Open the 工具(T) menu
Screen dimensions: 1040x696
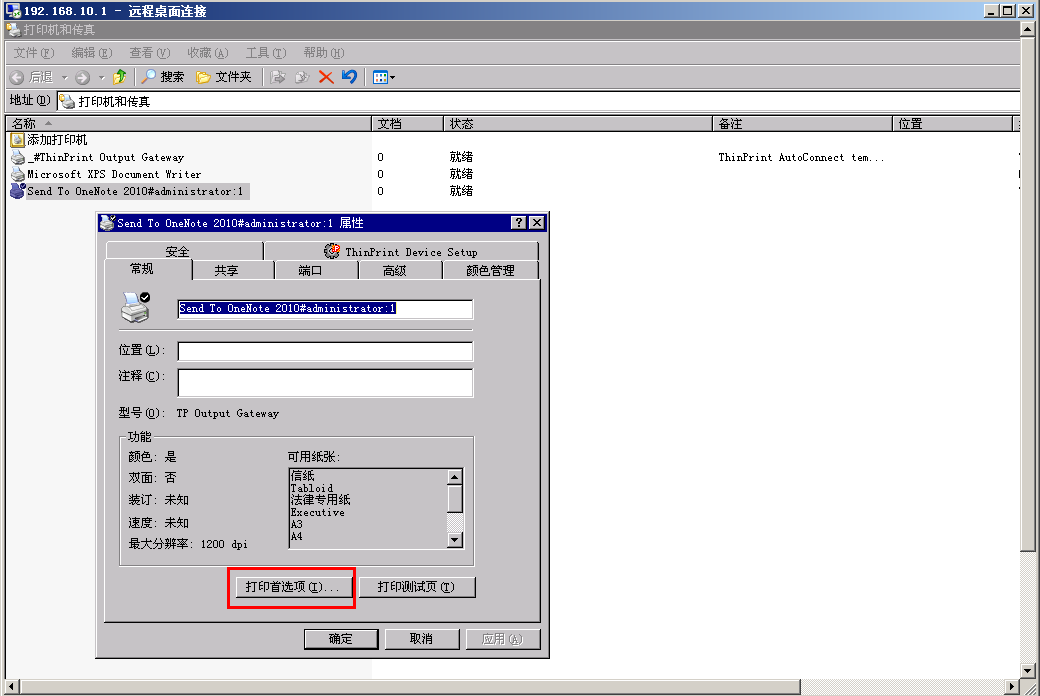point(265,53)
